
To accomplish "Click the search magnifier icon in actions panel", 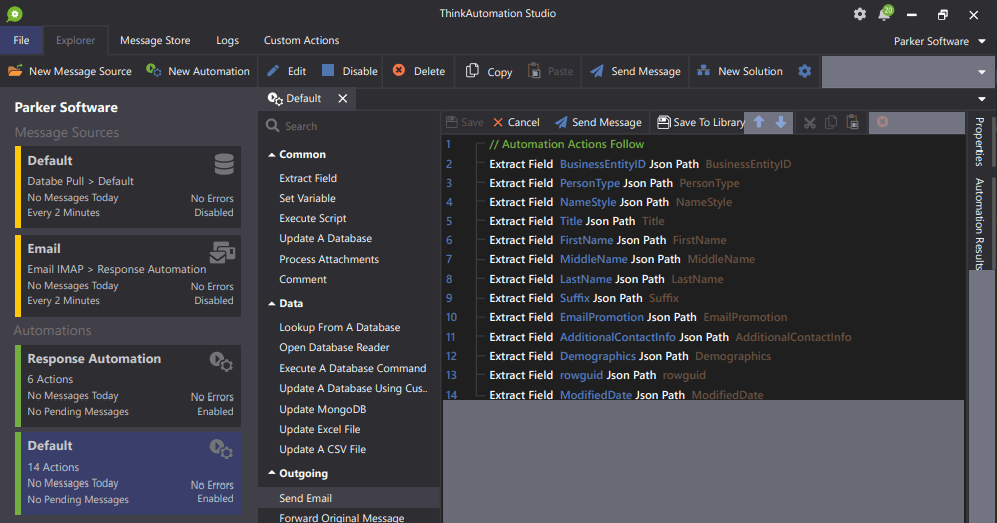I will 273,126.
